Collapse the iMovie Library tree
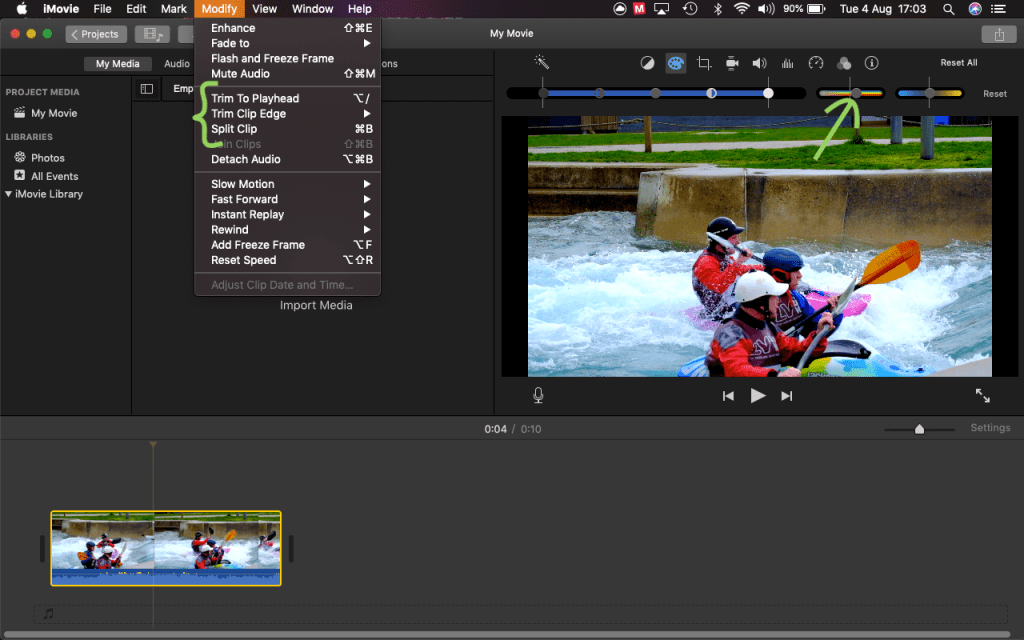The width and height of the screenshot is (1024, 640). tap(9, 194)
